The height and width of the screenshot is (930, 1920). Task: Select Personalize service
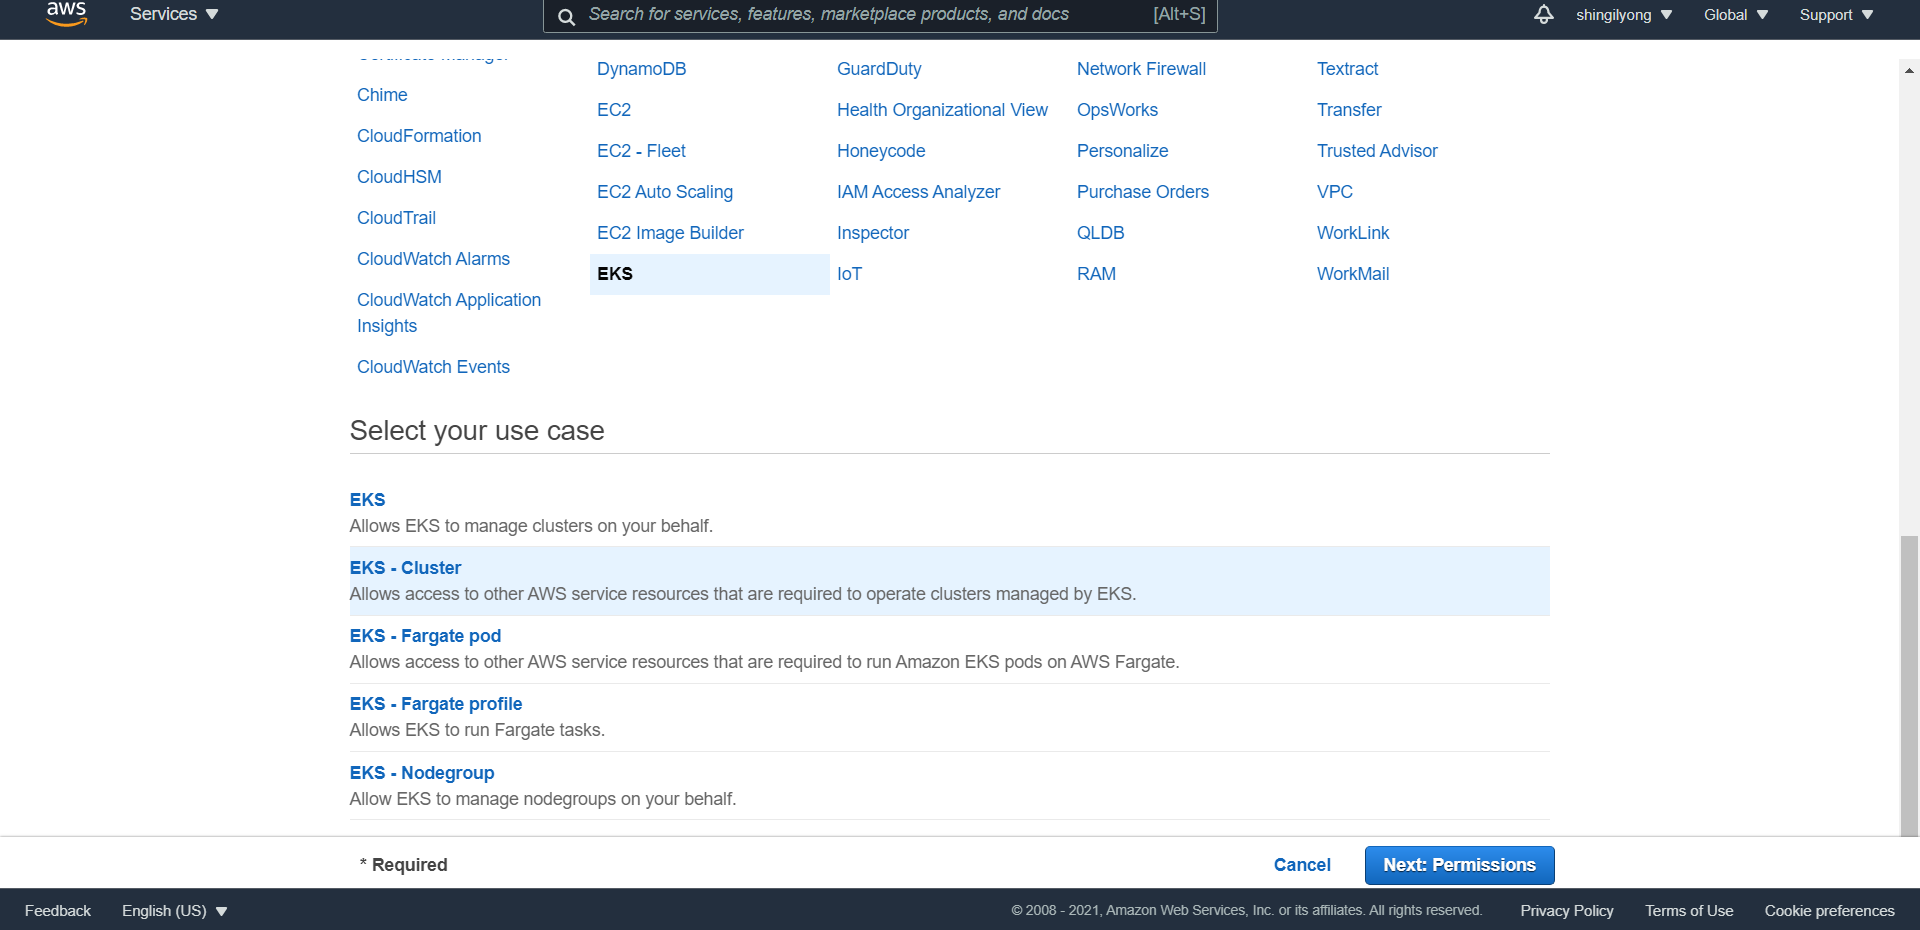click(1122, 151)
